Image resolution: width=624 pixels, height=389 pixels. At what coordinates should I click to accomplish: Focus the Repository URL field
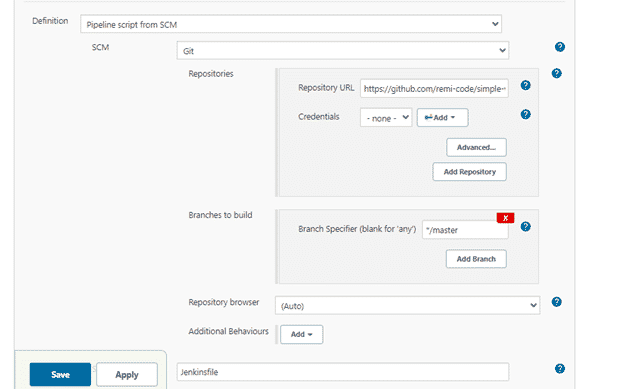pos(434,88)
